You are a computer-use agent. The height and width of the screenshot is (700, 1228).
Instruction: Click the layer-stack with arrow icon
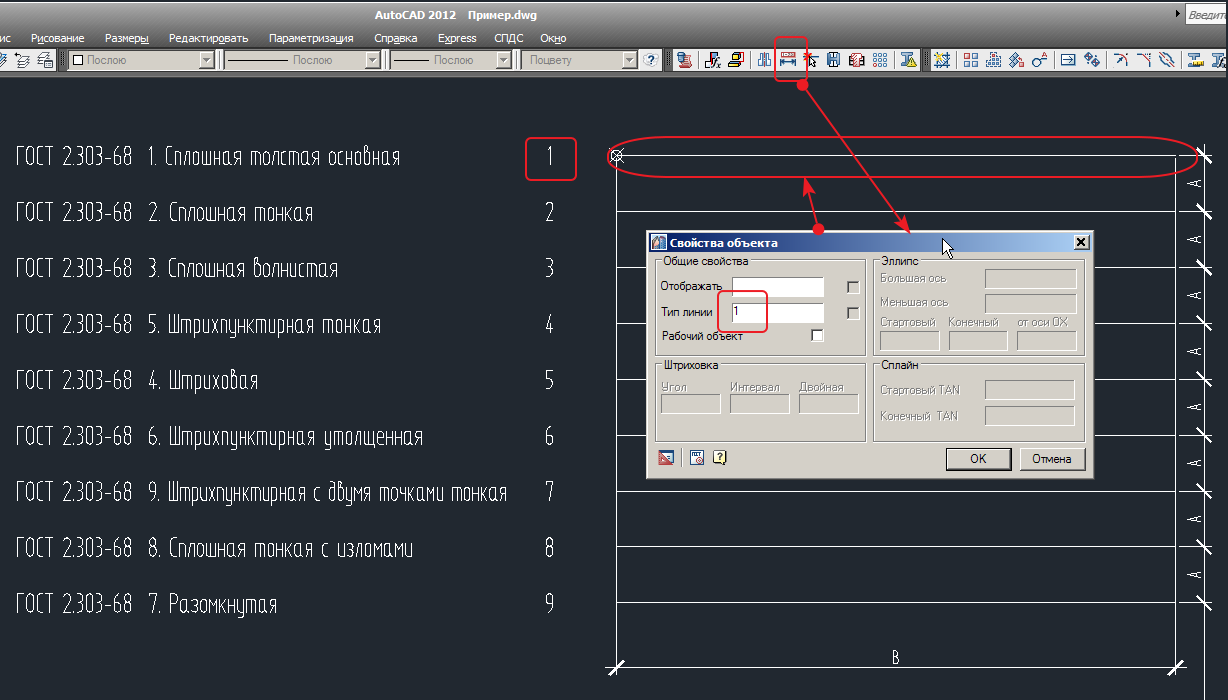[23, 60]
